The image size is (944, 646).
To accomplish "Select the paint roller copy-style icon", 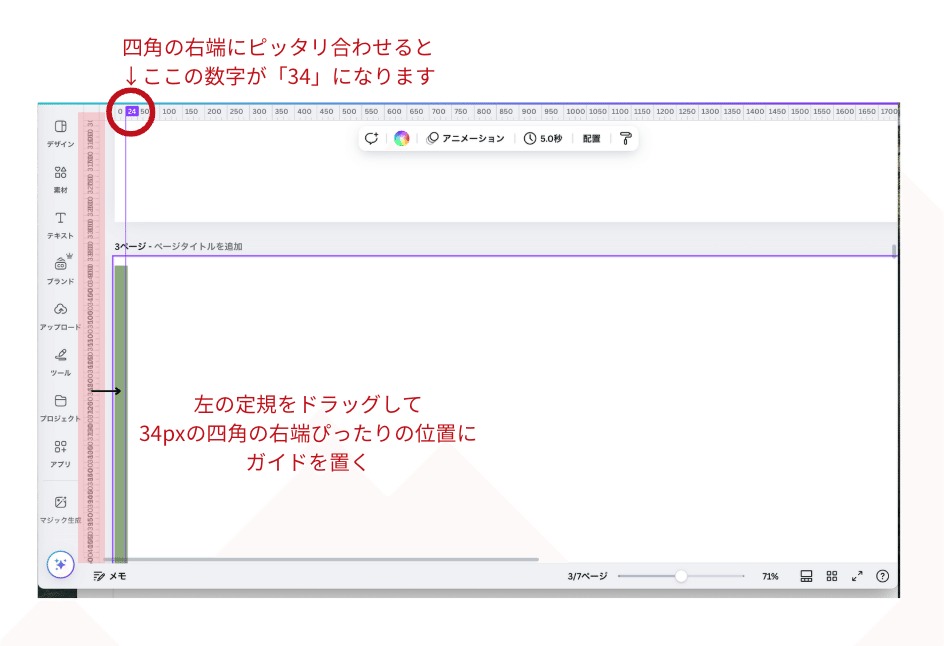I will click(x=626, y=138).
